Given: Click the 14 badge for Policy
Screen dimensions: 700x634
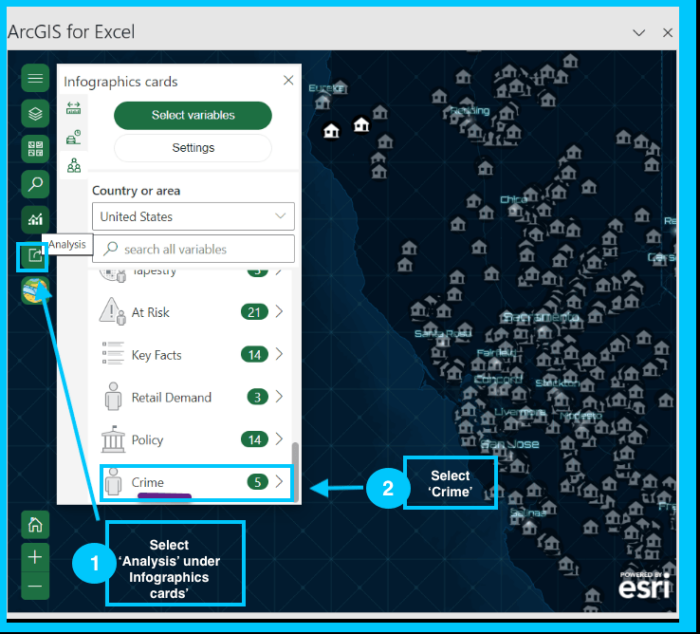Looking at the screenshot, I should click(x=254, y=439).
